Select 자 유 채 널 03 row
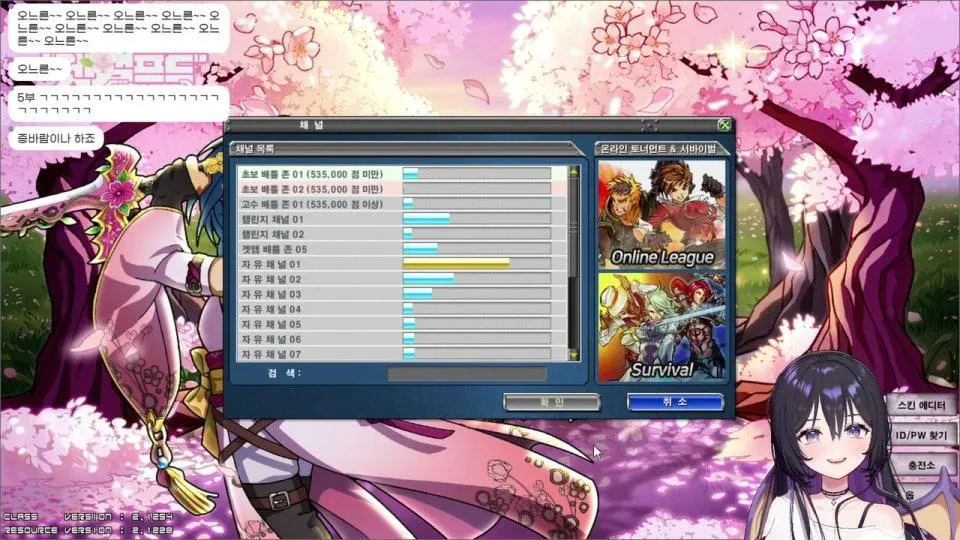 (402, 294)
